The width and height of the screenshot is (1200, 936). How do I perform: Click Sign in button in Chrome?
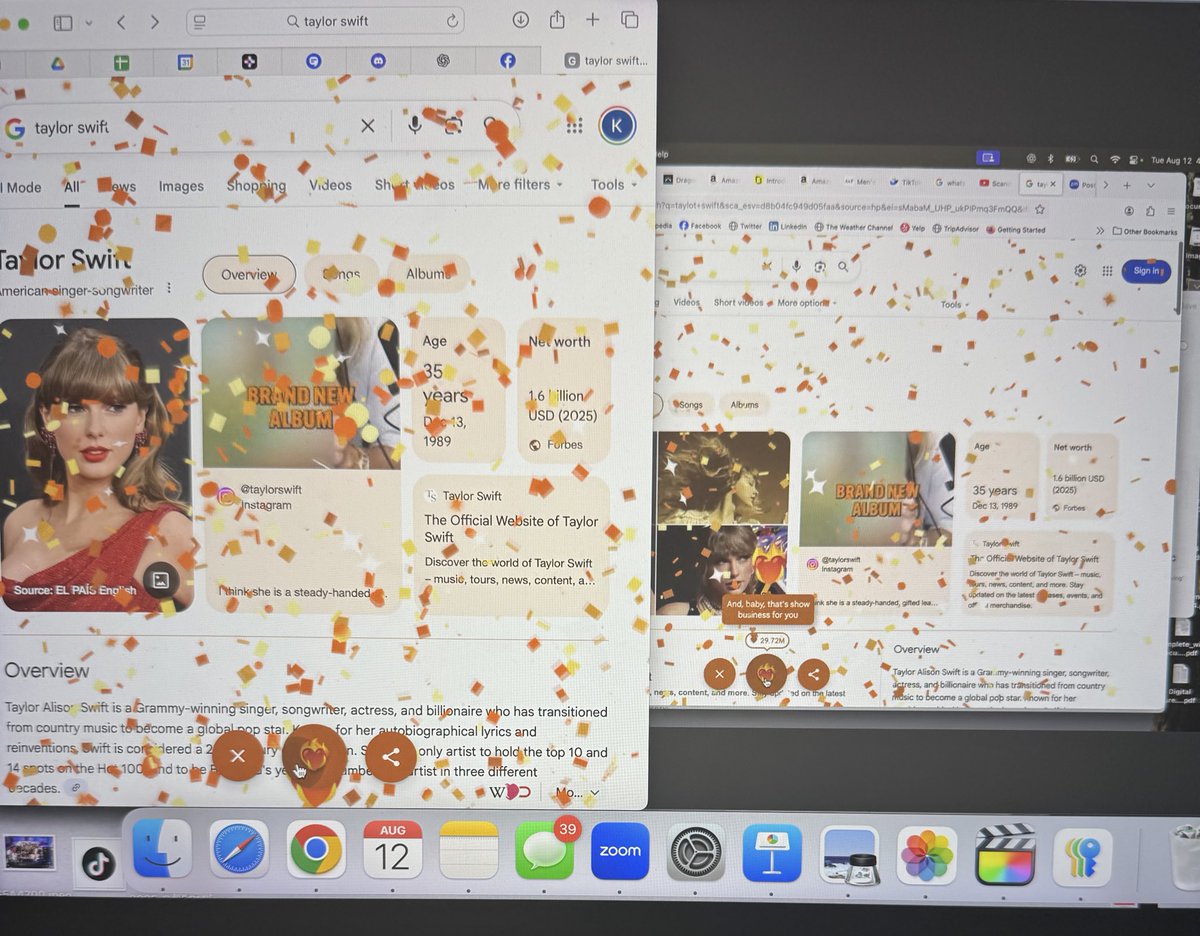[x=1146, y=270]
